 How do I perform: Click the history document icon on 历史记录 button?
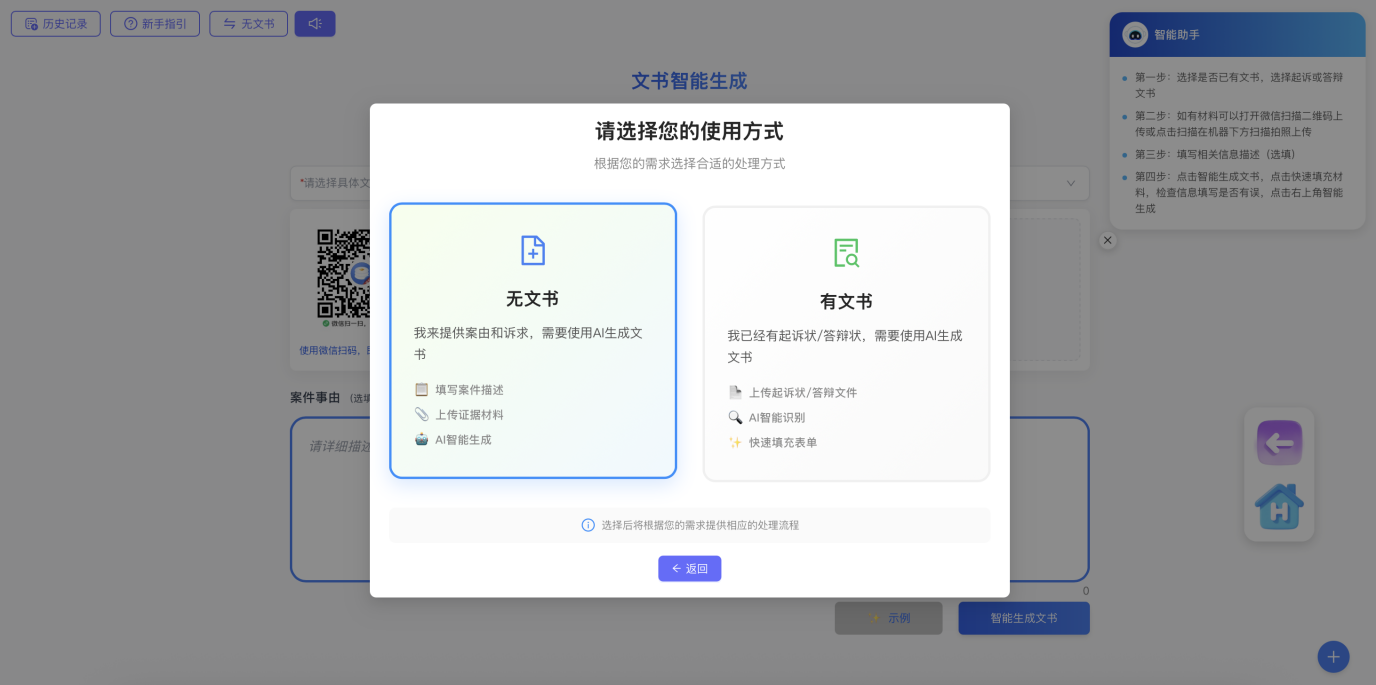point(28,23)
